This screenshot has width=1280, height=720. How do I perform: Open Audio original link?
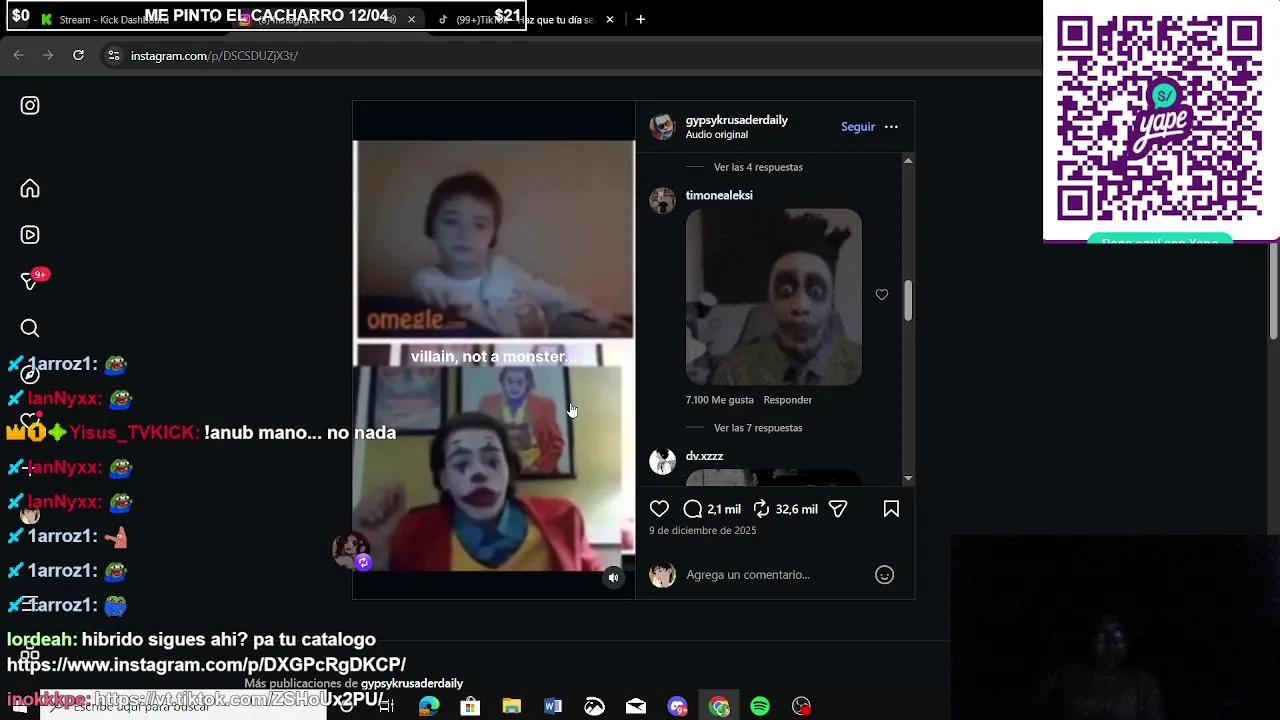716,135
